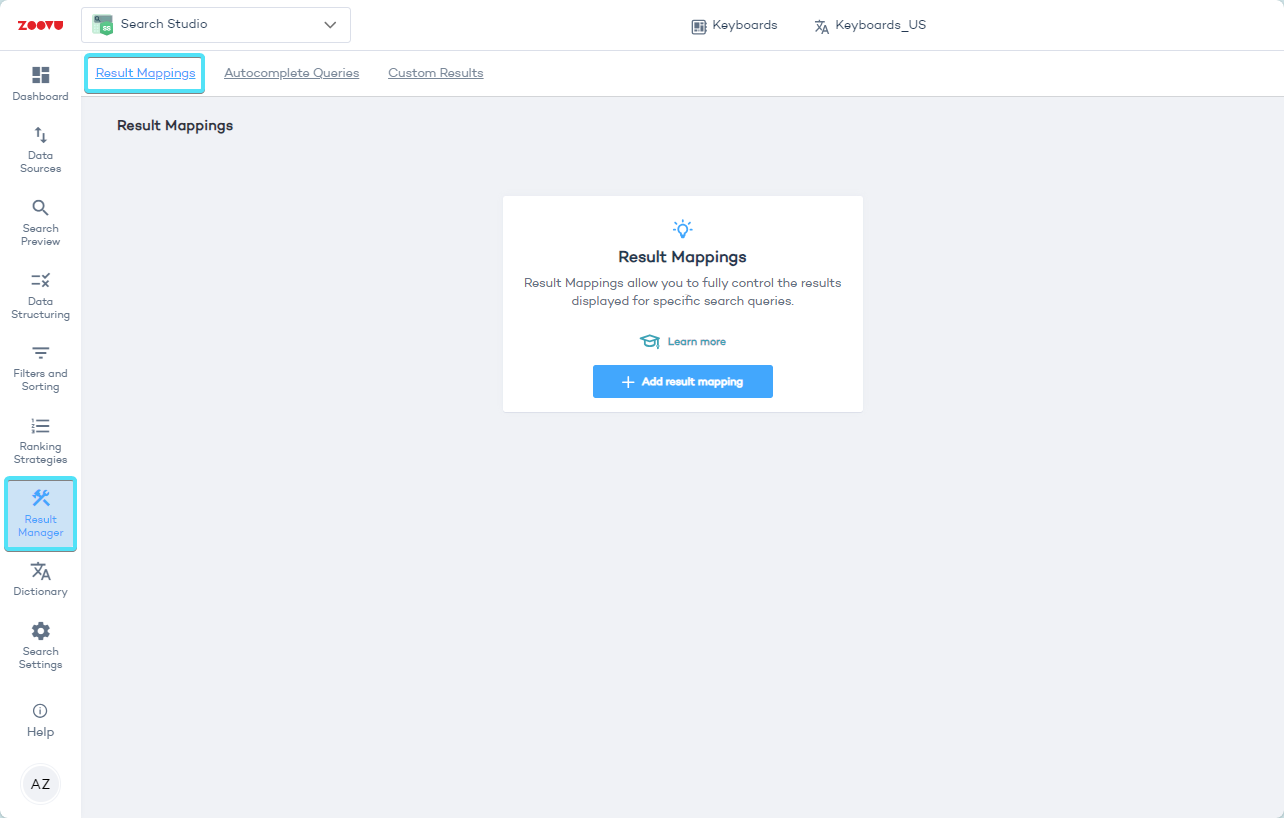1284x818 pixels.
Task: Click the Result Manager tools icon
Action: pyautogui.click(x=41, y=498)
